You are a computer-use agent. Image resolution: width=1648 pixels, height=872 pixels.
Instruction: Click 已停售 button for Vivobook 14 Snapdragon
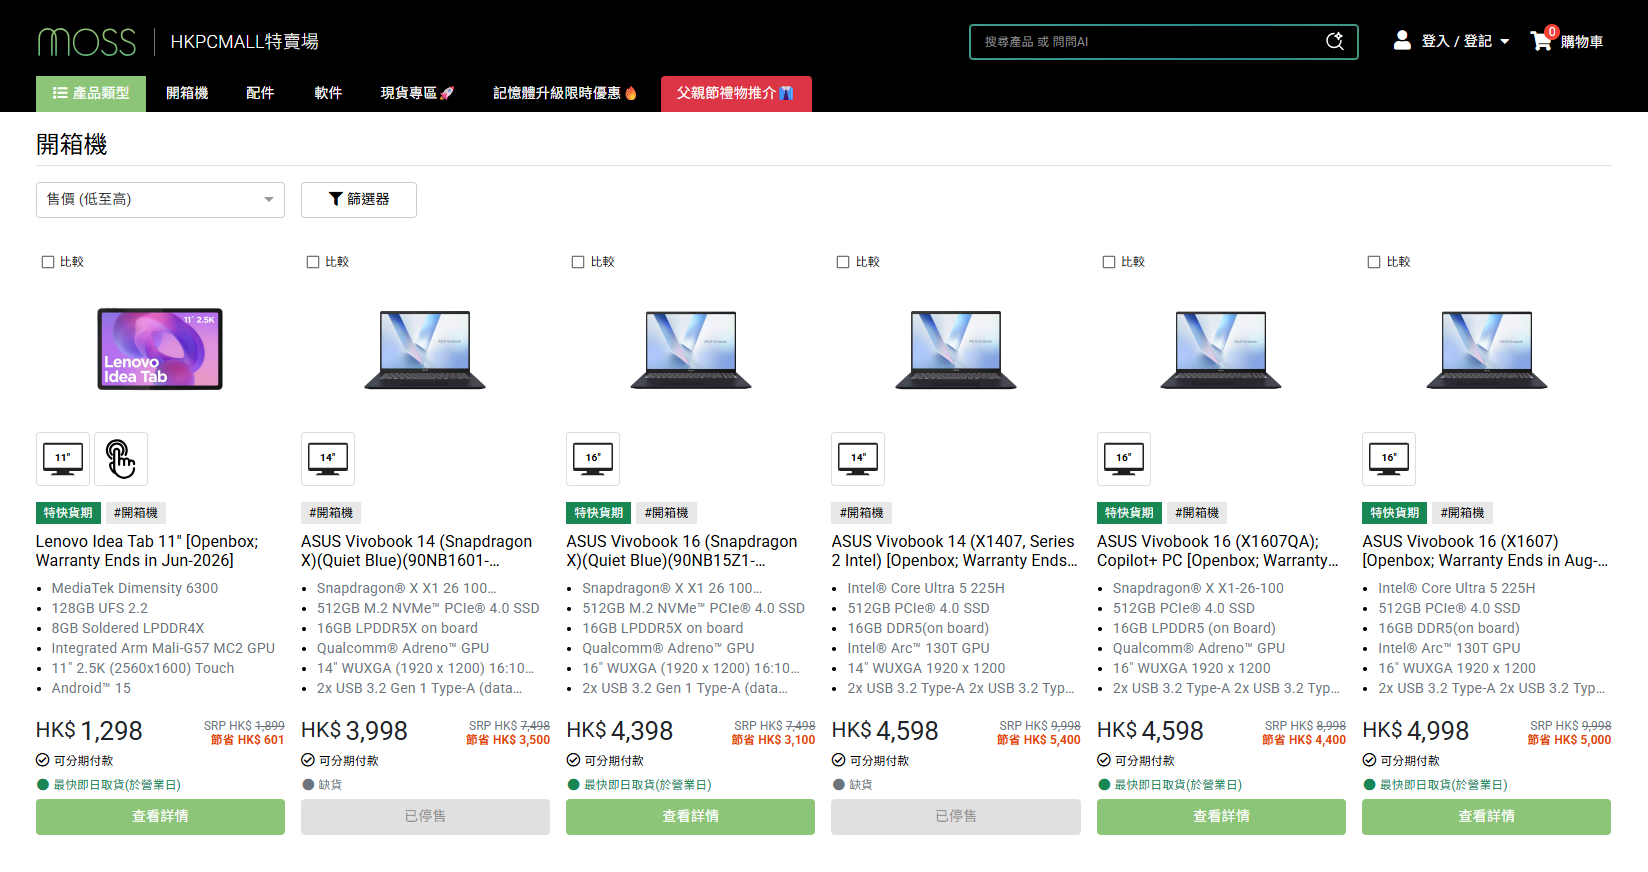[x=425, y=817]
